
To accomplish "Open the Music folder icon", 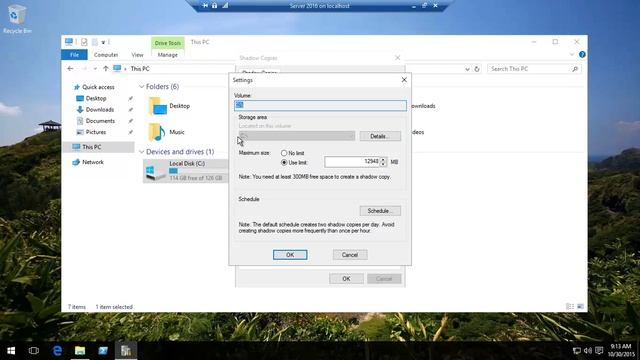I will click(x=157, y=132).
